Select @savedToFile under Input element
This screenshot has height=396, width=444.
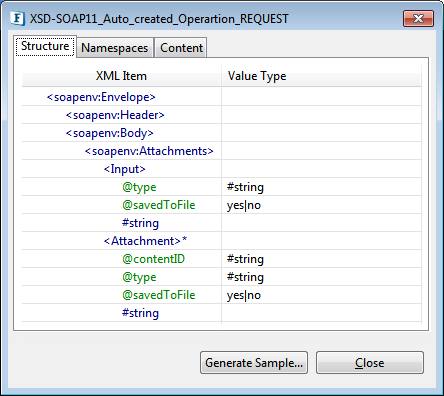[x=159, y=205]
